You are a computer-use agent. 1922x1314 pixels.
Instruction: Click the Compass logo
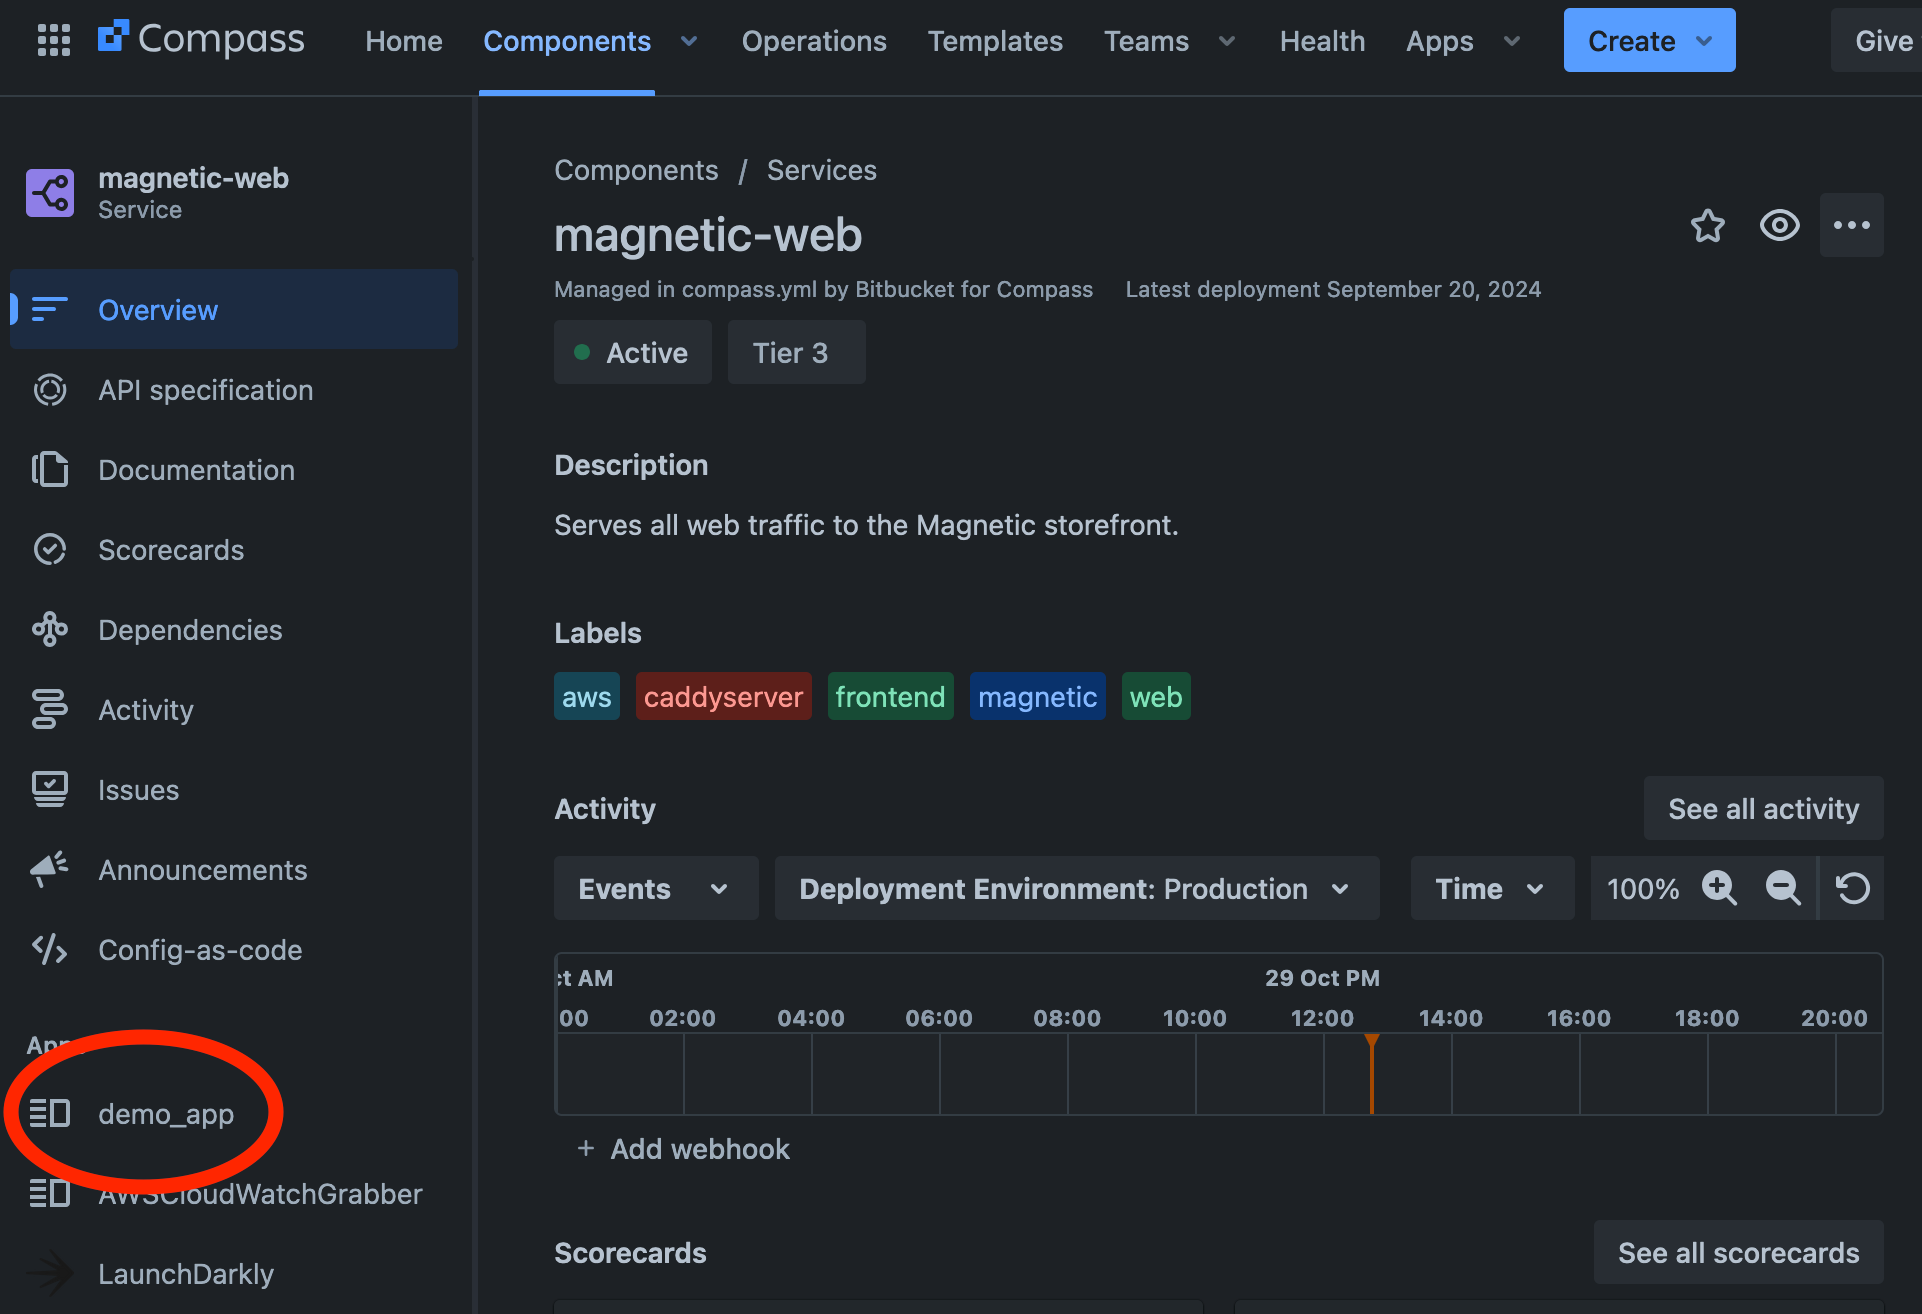coord(201,40)
